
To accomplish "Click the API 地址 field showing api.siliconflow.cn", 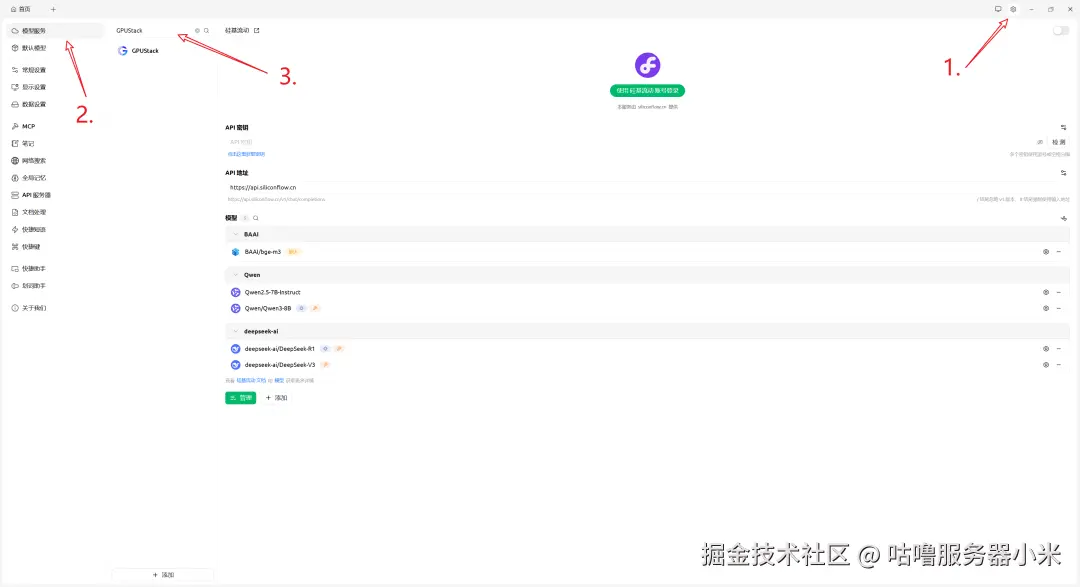I will 647,187.
